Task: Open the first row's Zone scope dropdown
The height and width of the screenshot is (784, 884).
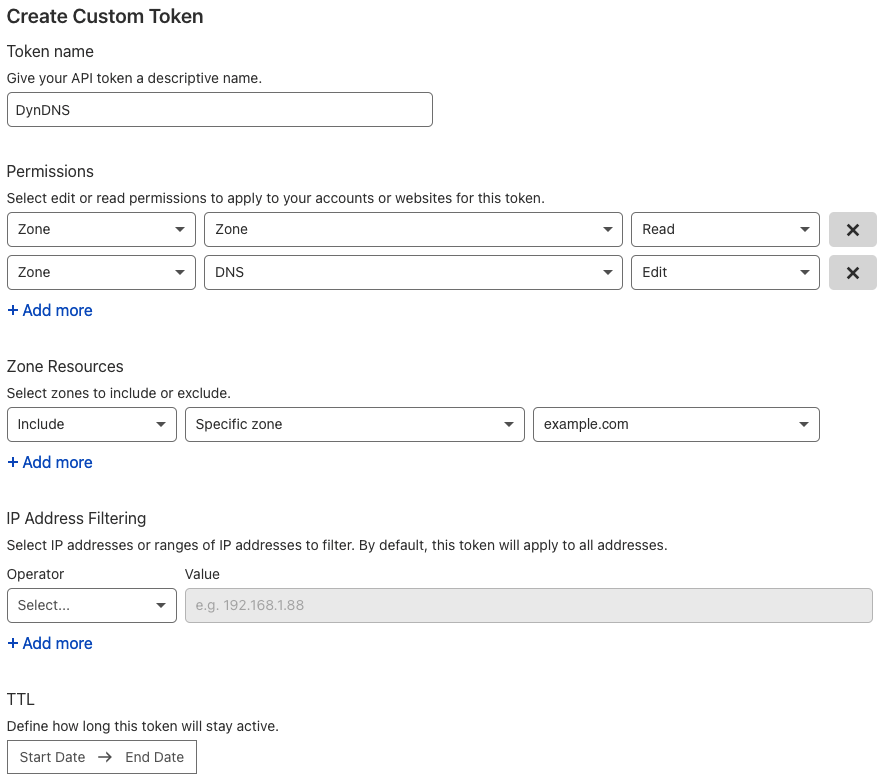Action: (101, 229)
